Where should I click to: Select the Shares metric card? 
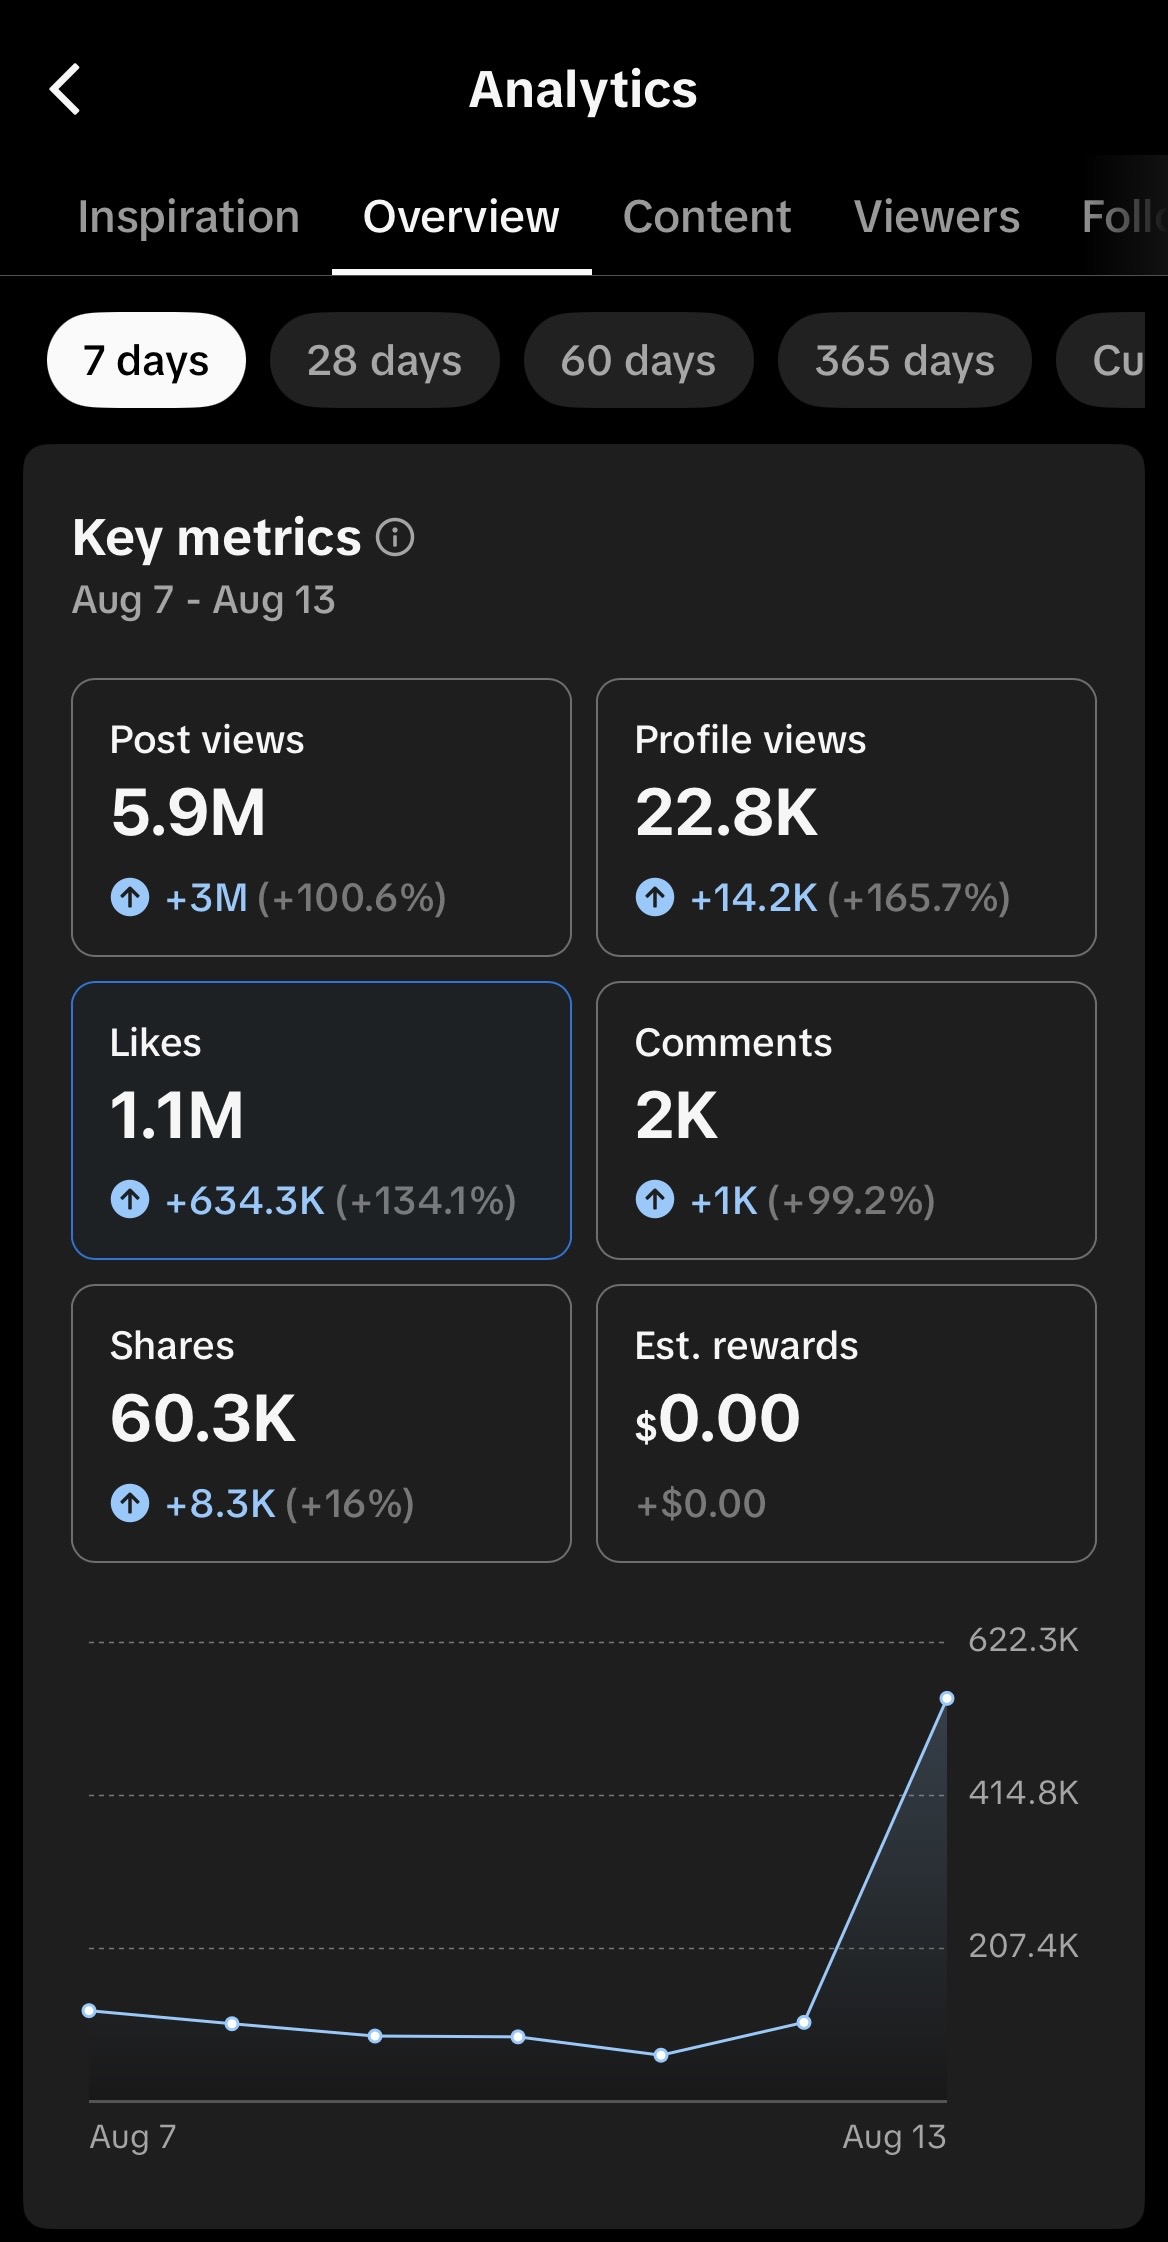click(321, 1423)
